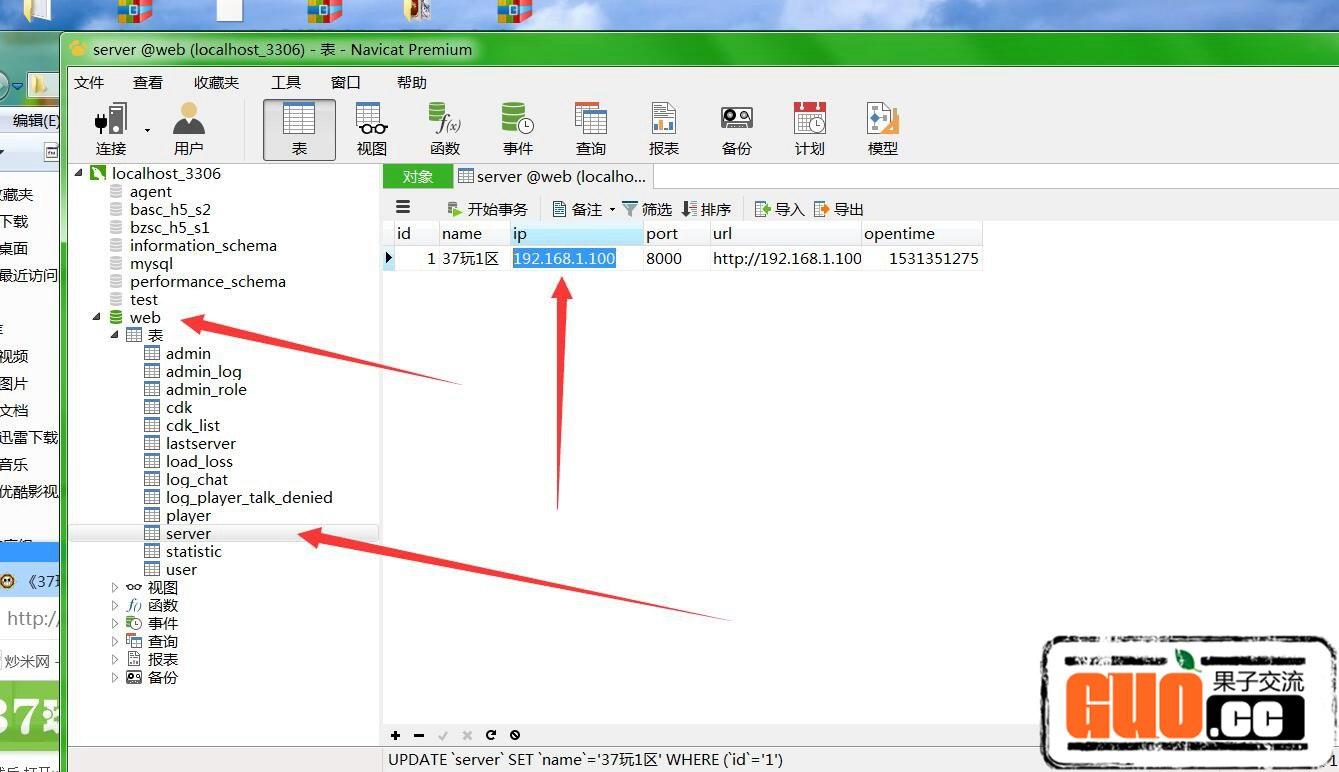The height and width of the screenshot is (772, 1339).
Task: Click the port cell with 8000
Action: 664,259
